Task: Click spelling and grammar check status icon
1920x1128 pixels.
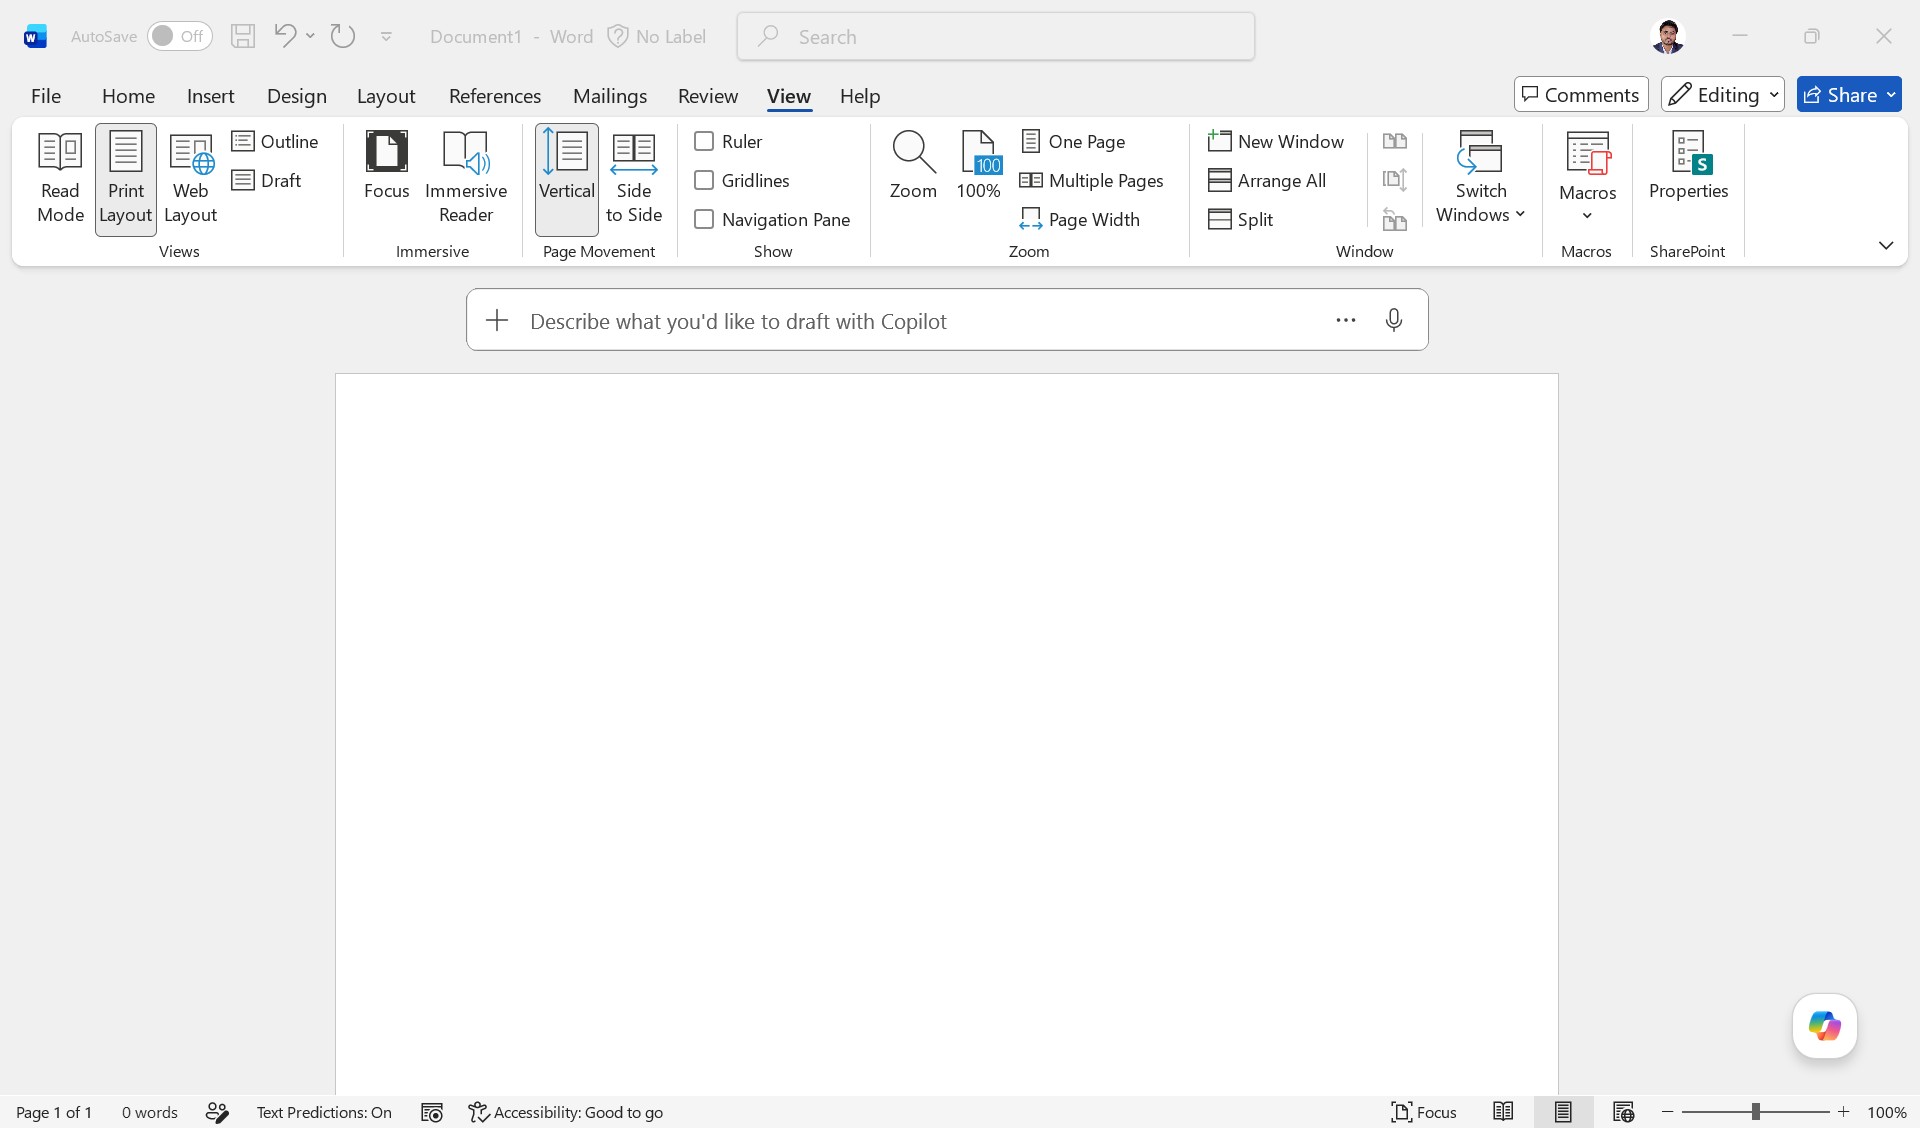Action: pyautogui.click(x=217, y=1112)
